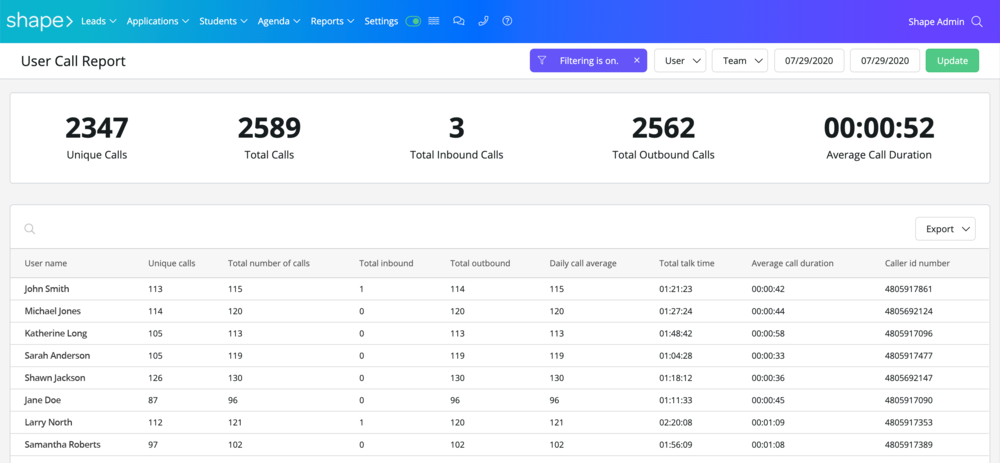Select the Shawn Jackson row name
The height and width of the screenshot is (463, 1000).
point(55,378)
